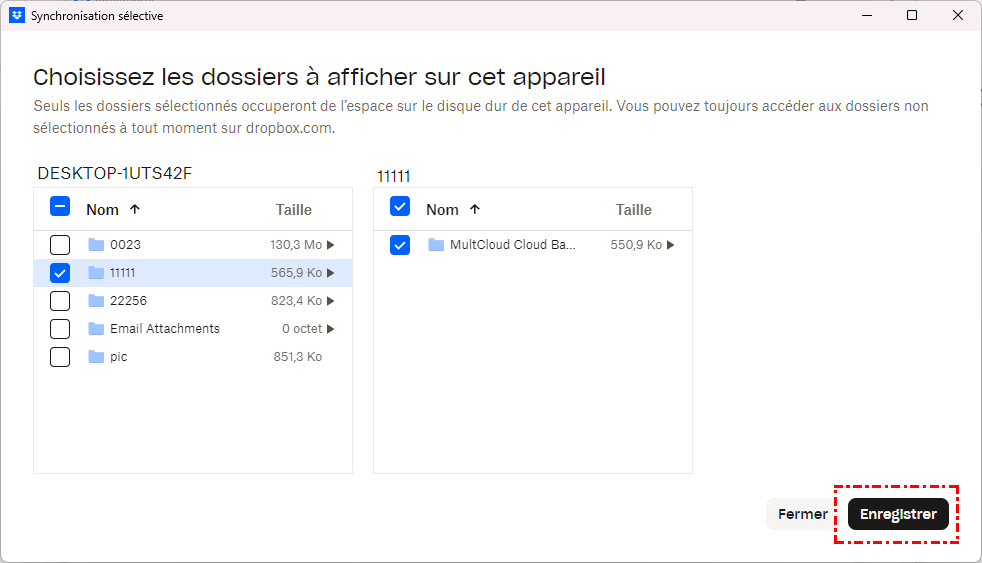Expand the MultCloud Cloud Backup arrow

pyautogui.click(x=671, y=245)
